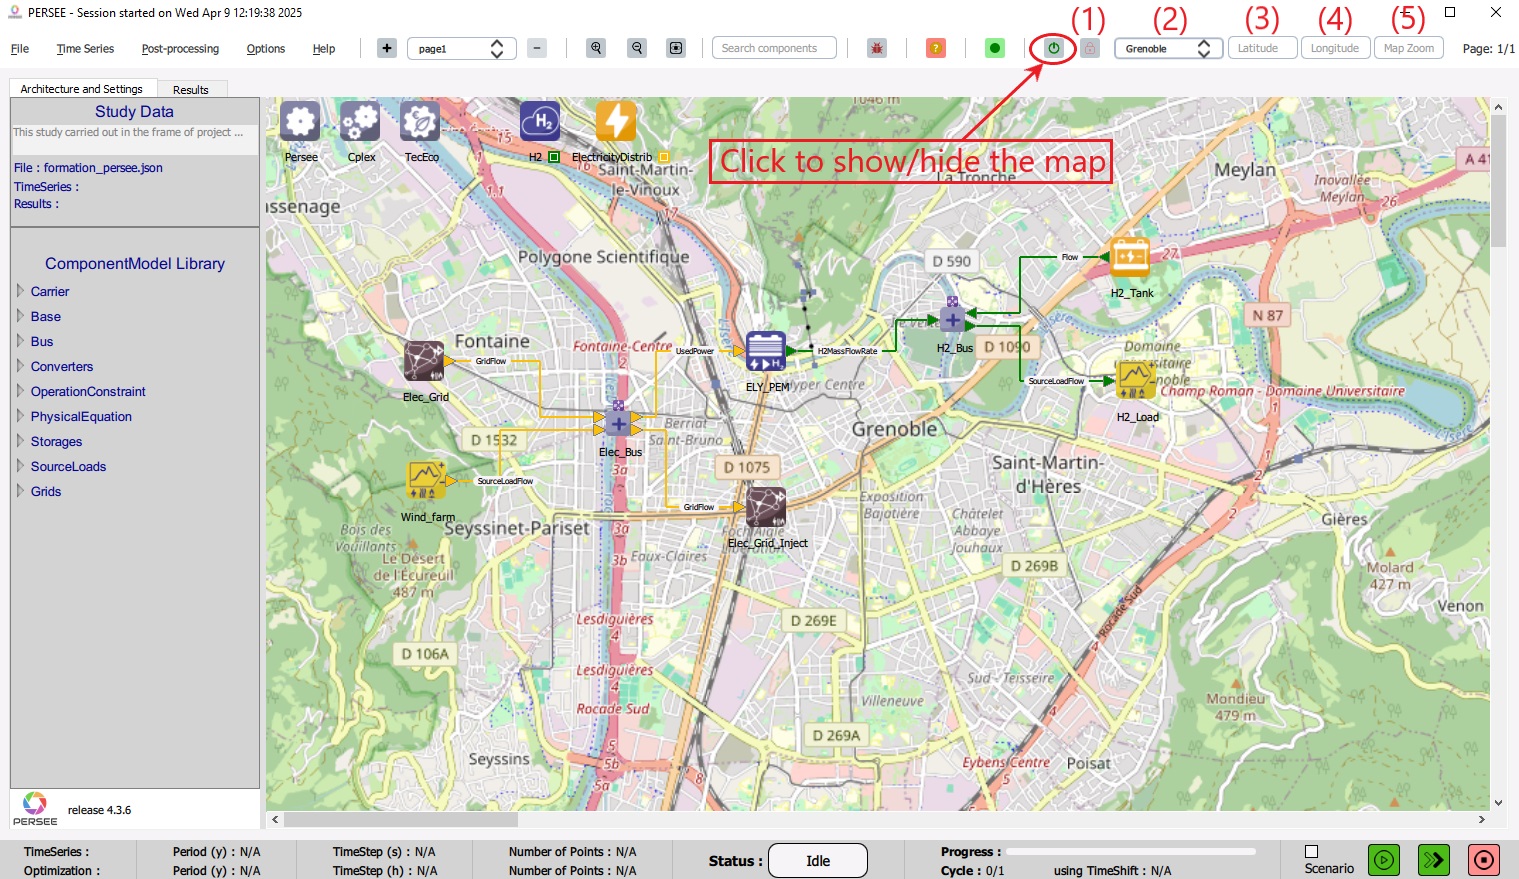Image resolution: width=1519 pixels, height=879 pixels.
Task: Expand the Storages library category
Action: [x=20, y=441]
